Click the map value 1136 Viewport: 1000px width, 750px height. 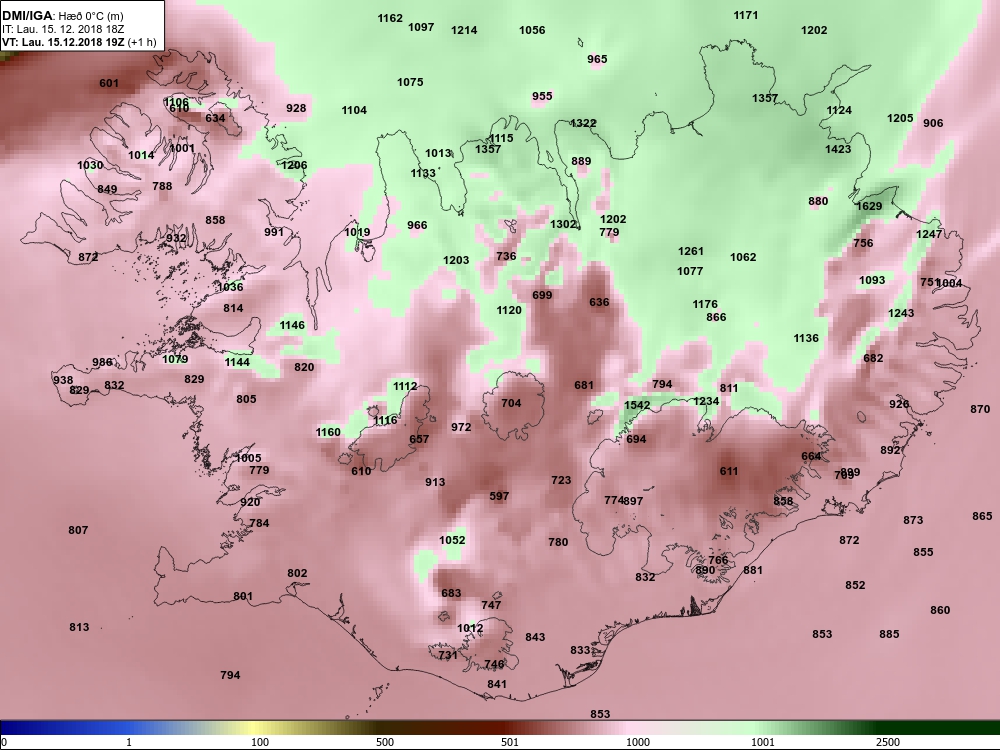(x=806, y=338)
